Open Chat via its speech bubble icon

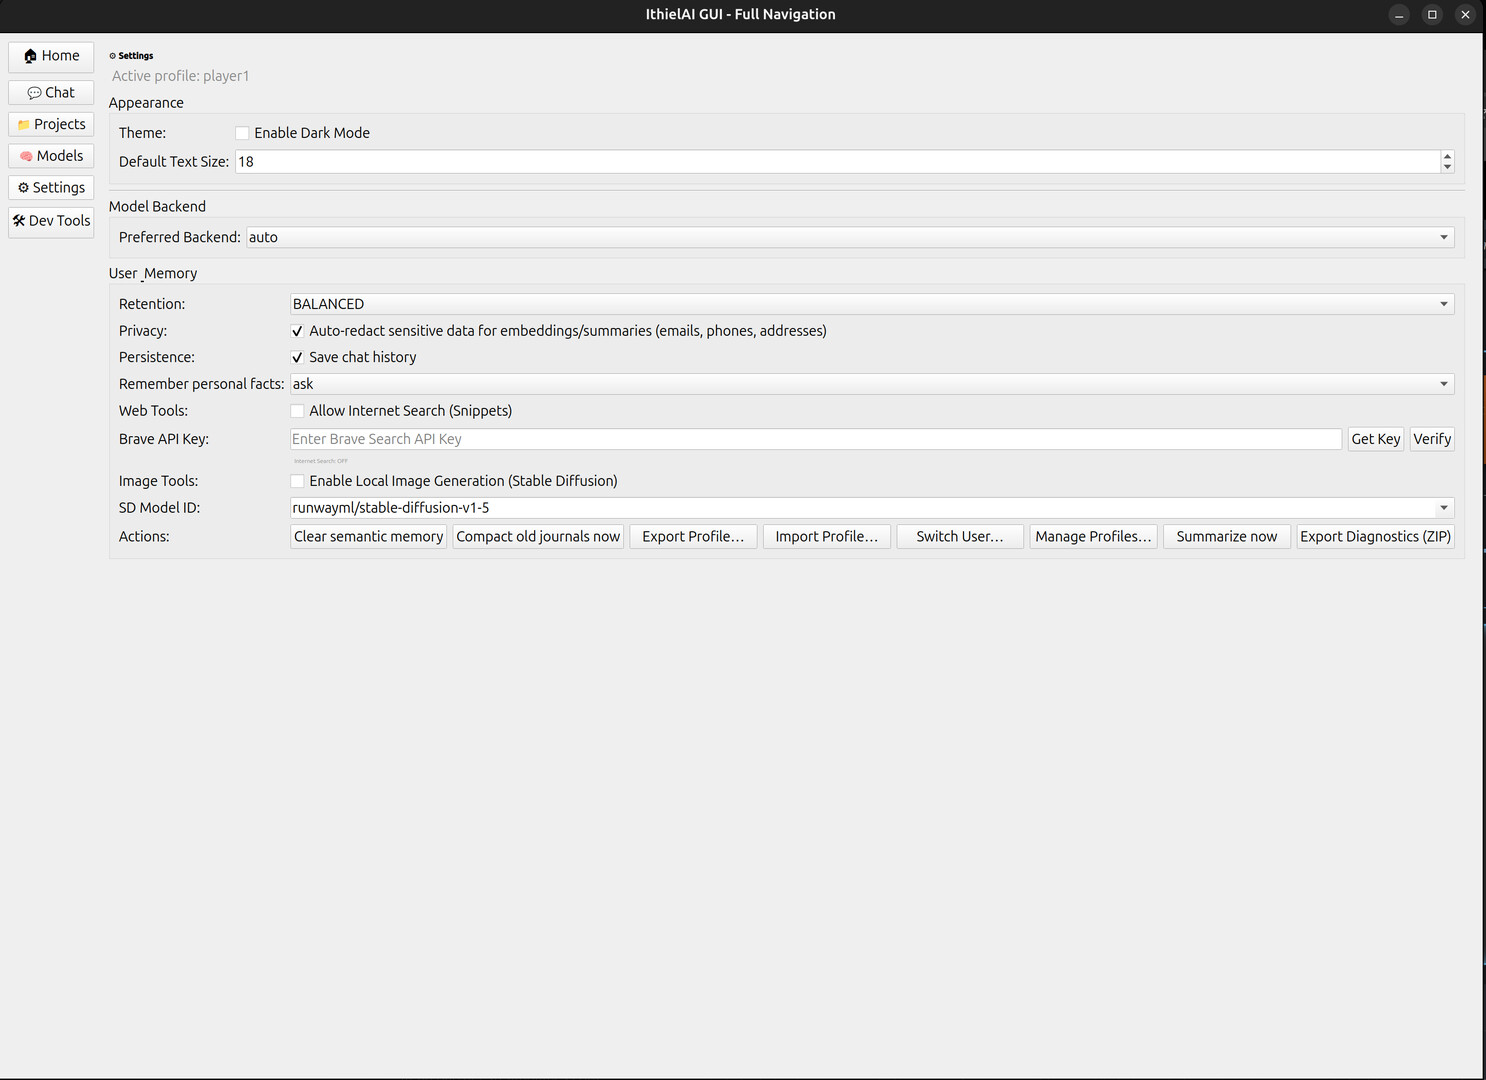[33, 92]
